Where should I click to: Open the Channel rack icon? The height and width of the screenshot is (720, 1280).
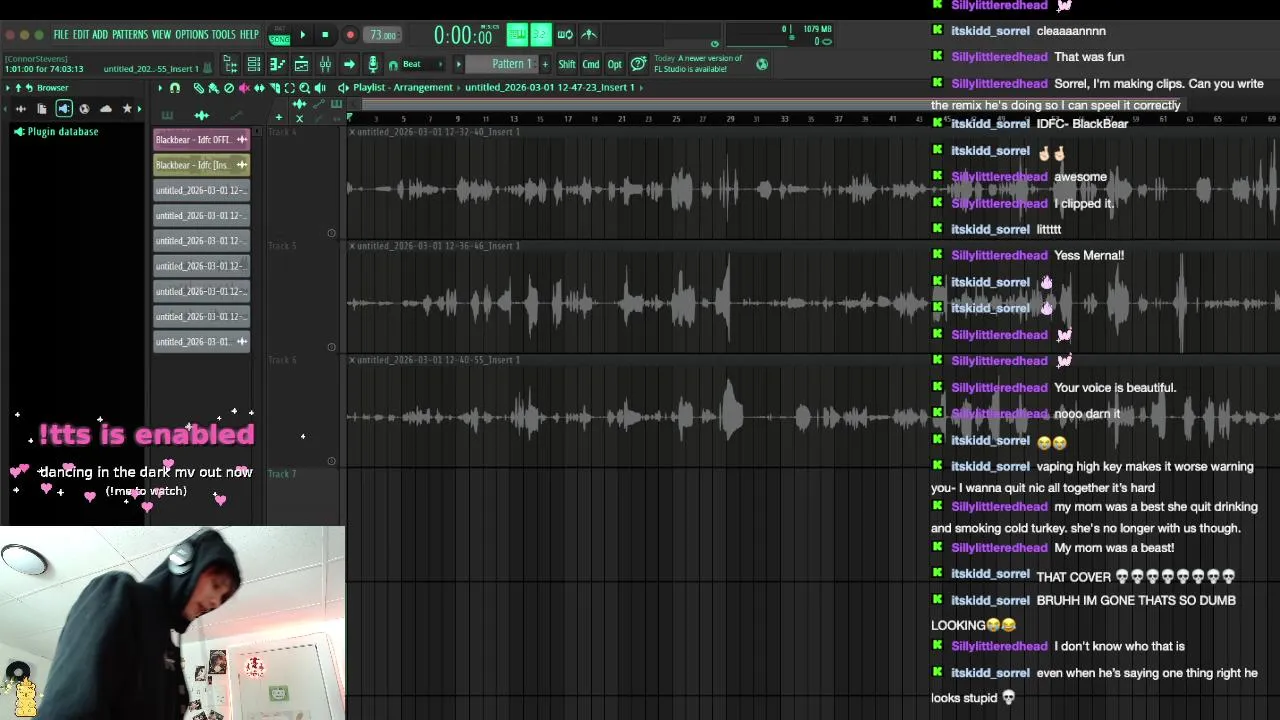254,65
